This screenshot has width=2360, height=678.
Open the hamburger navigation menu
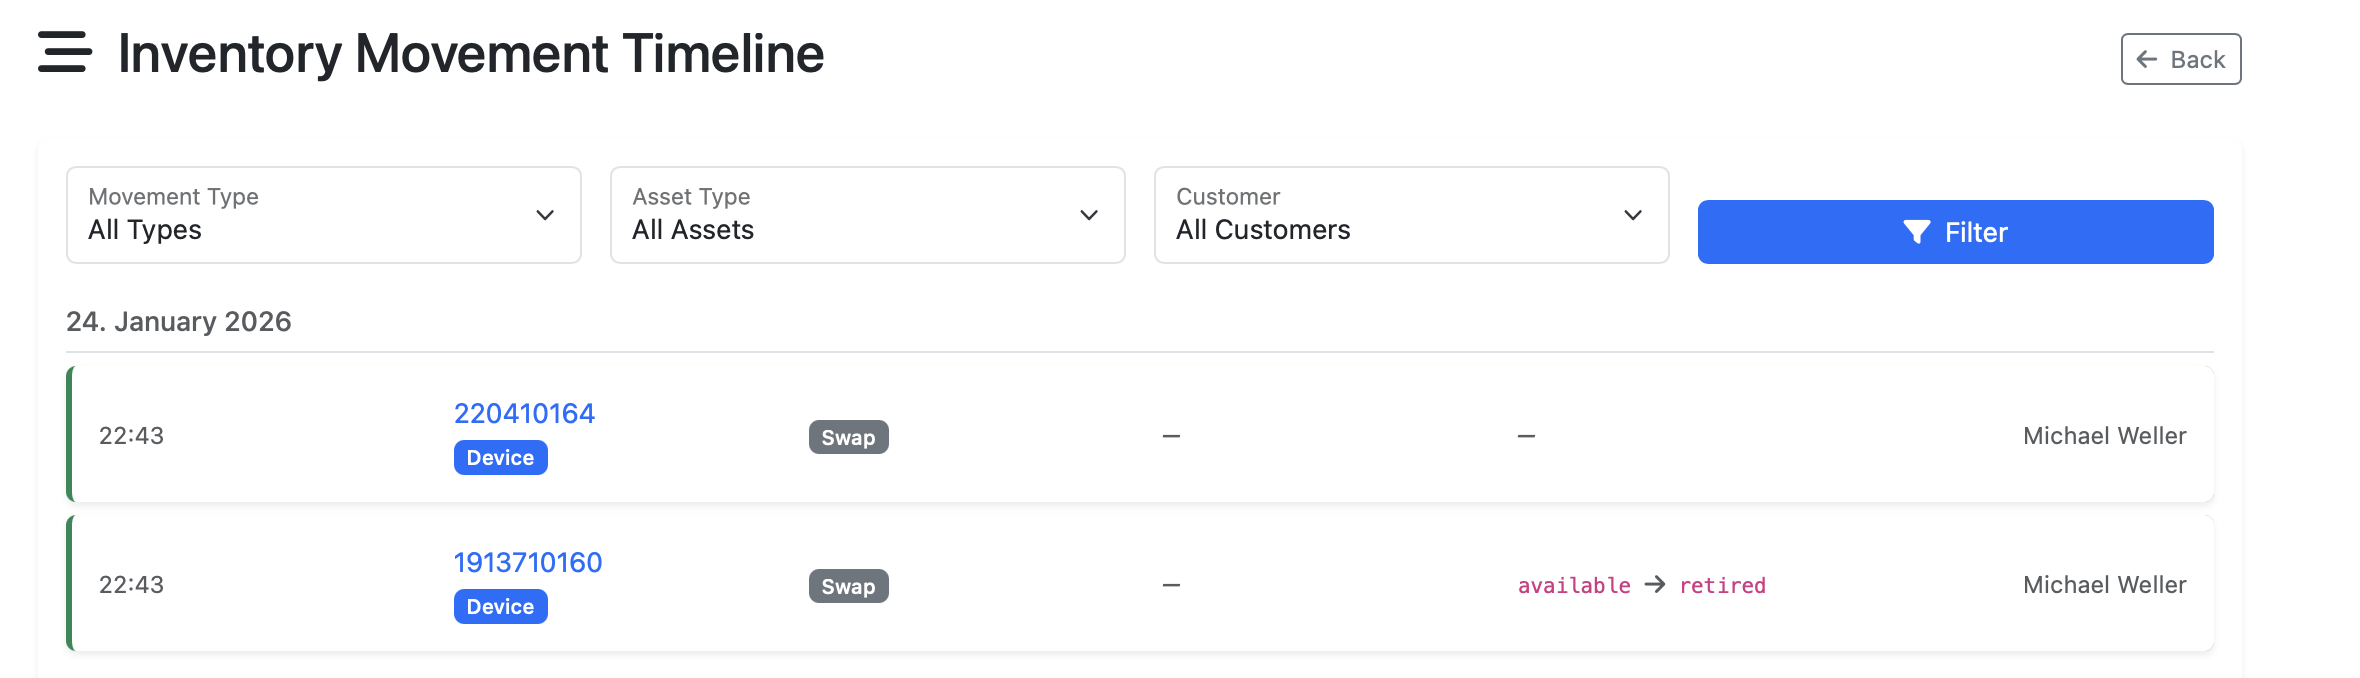tap(63, 52)
